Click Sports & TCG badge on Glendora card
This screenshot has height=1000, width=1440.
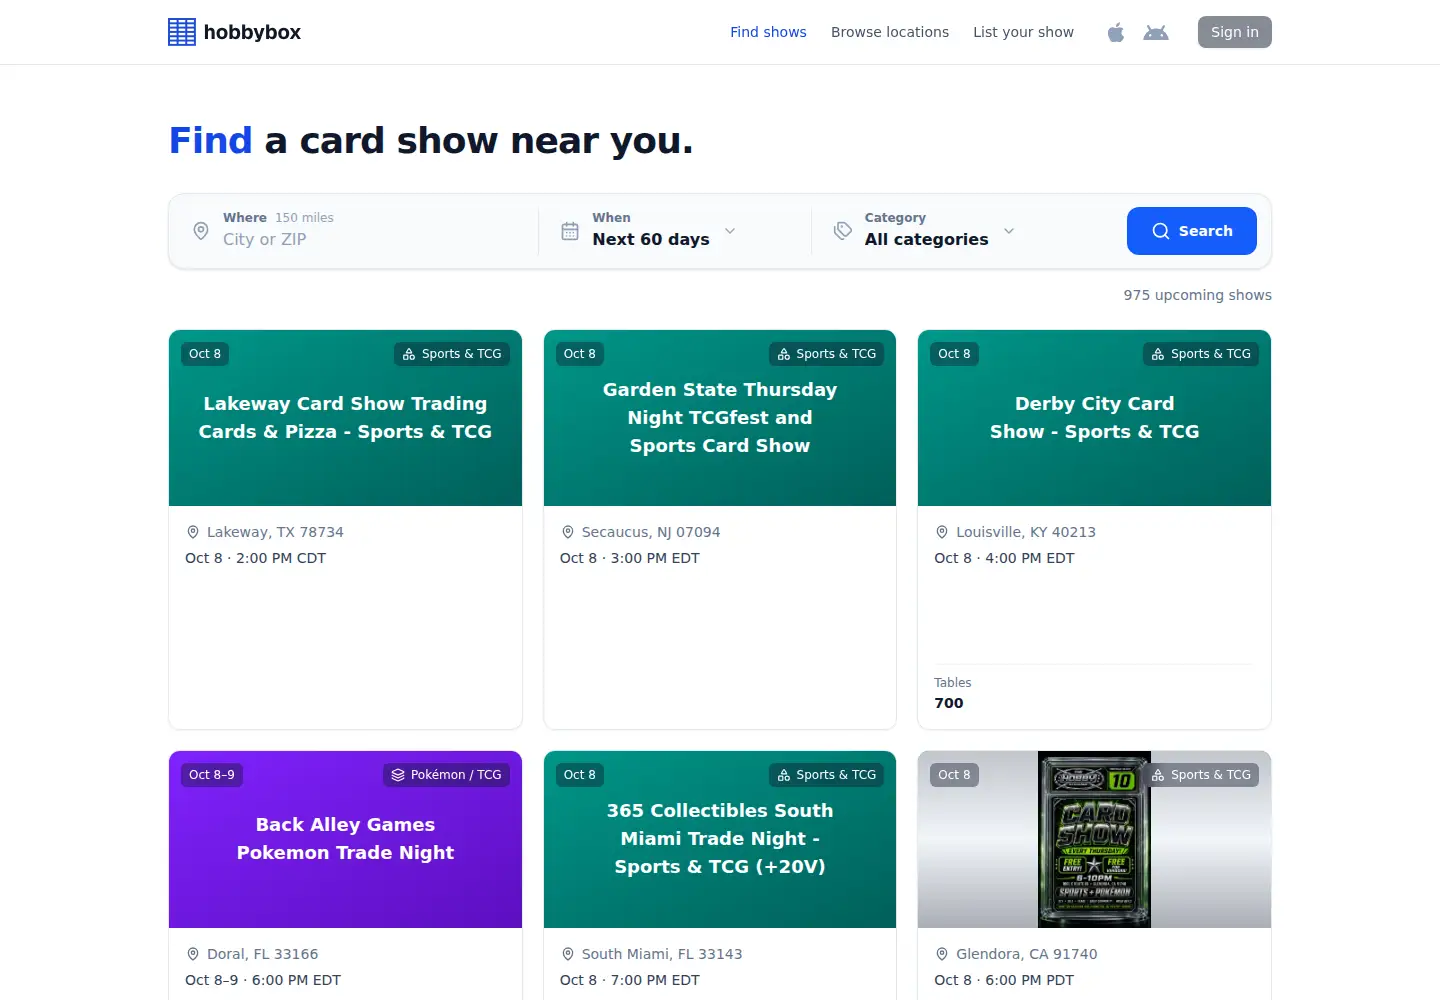point(1201,775)
